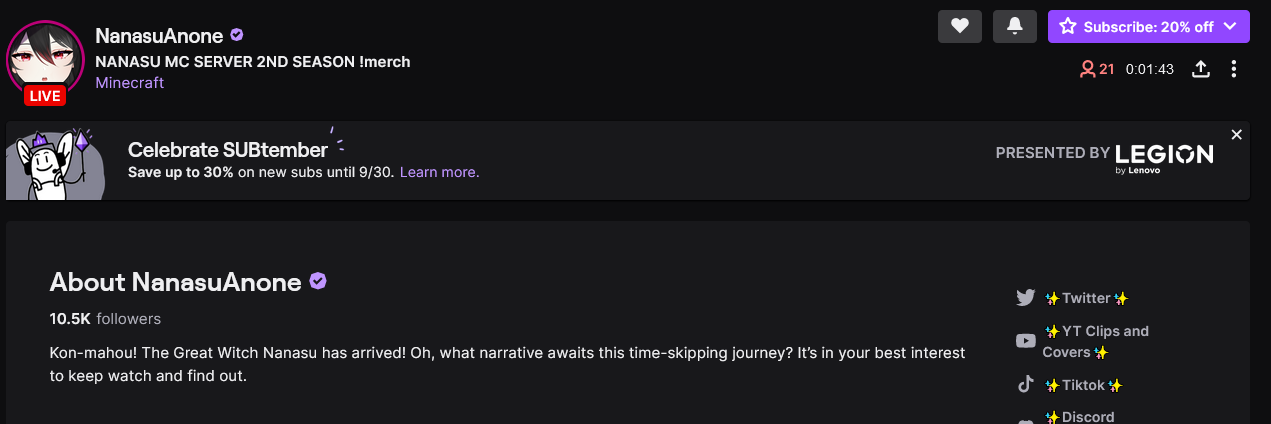Click the share stream icon
The height and width of the screenshot is (424, 1271).
click(1201, 69)
